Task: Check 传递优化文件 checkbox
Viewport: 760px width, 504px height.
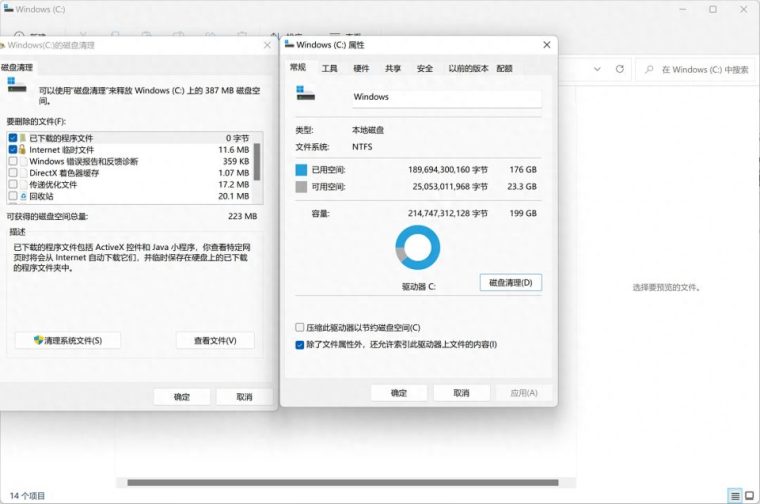Action: tap(13, 184)
